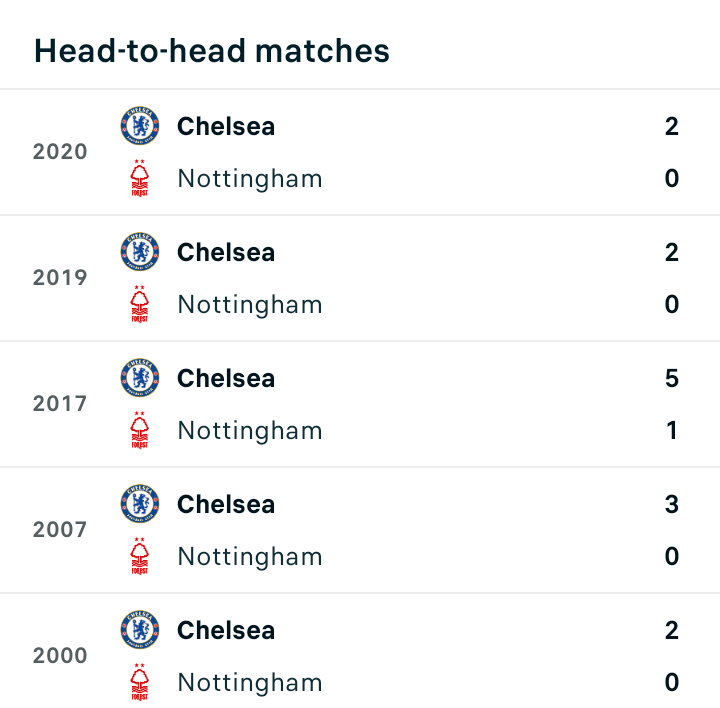Image resolution: width=720 pixels, height=708 pixels.
Task: Click the Chelsea crest in 2017 match
Action: [x=140, y=378]
